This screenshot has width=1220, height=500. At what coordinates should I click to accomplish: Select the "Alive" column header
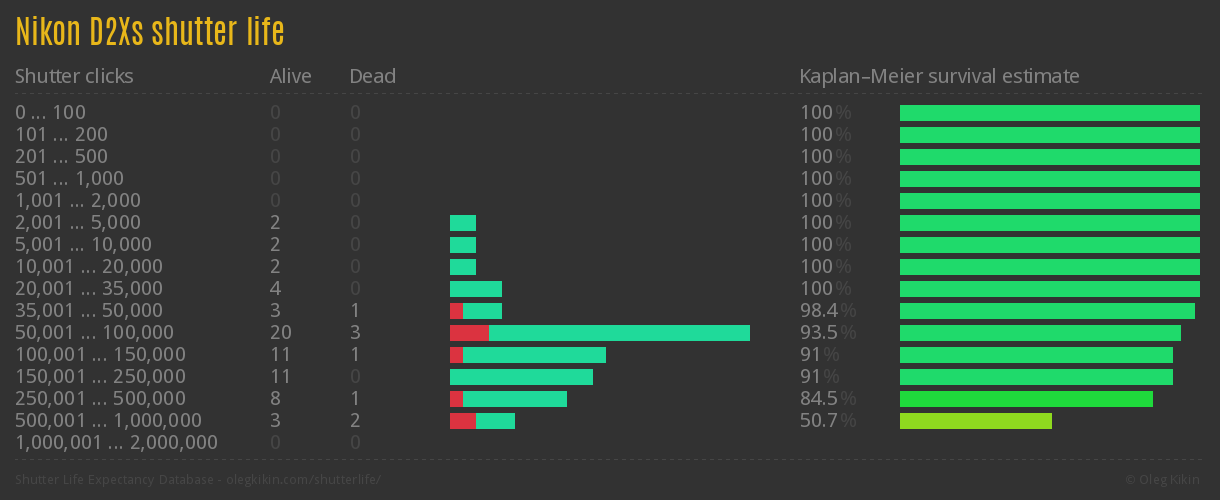point(290,76)
